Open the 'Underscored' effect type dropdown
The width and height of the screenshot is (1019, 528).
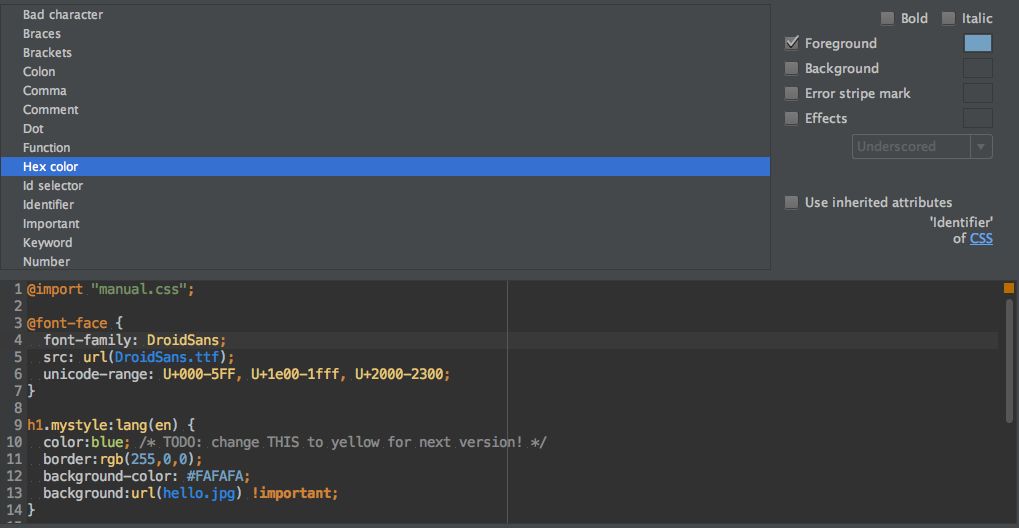(x=922, y=146)
